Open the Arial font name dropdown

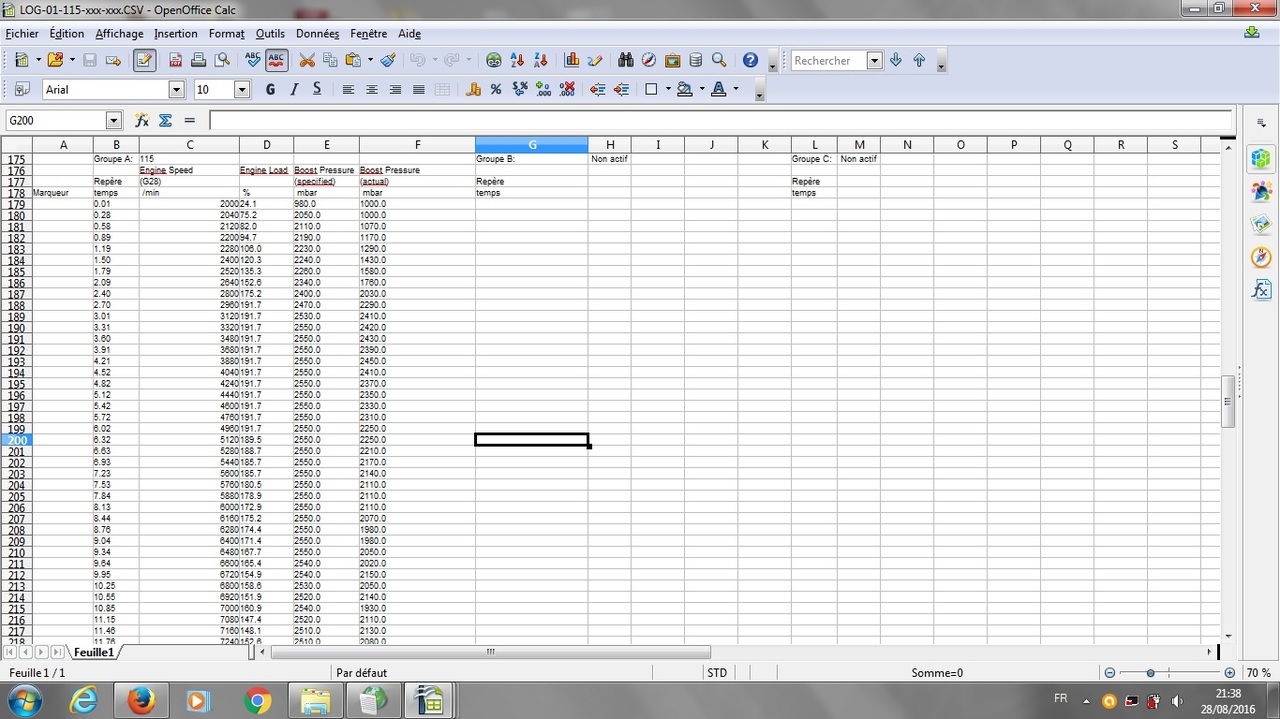[177, 90]
